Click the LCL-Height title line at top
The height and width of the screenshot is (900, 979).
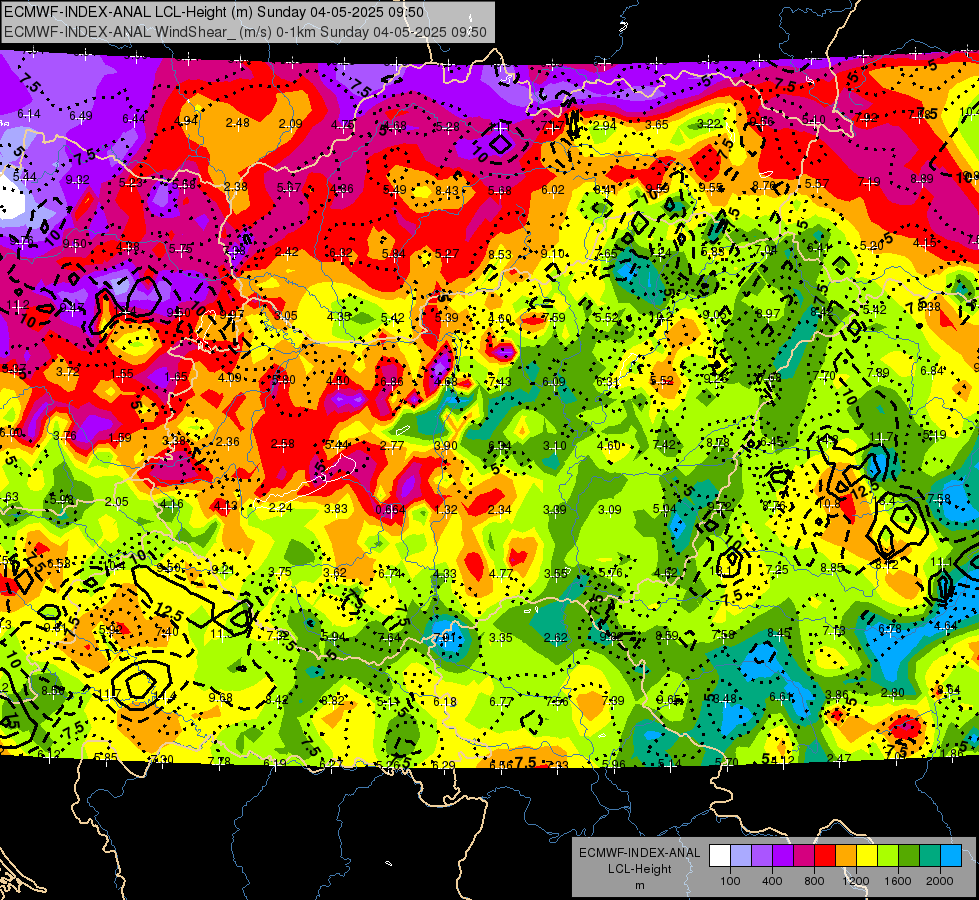[214, 12]
